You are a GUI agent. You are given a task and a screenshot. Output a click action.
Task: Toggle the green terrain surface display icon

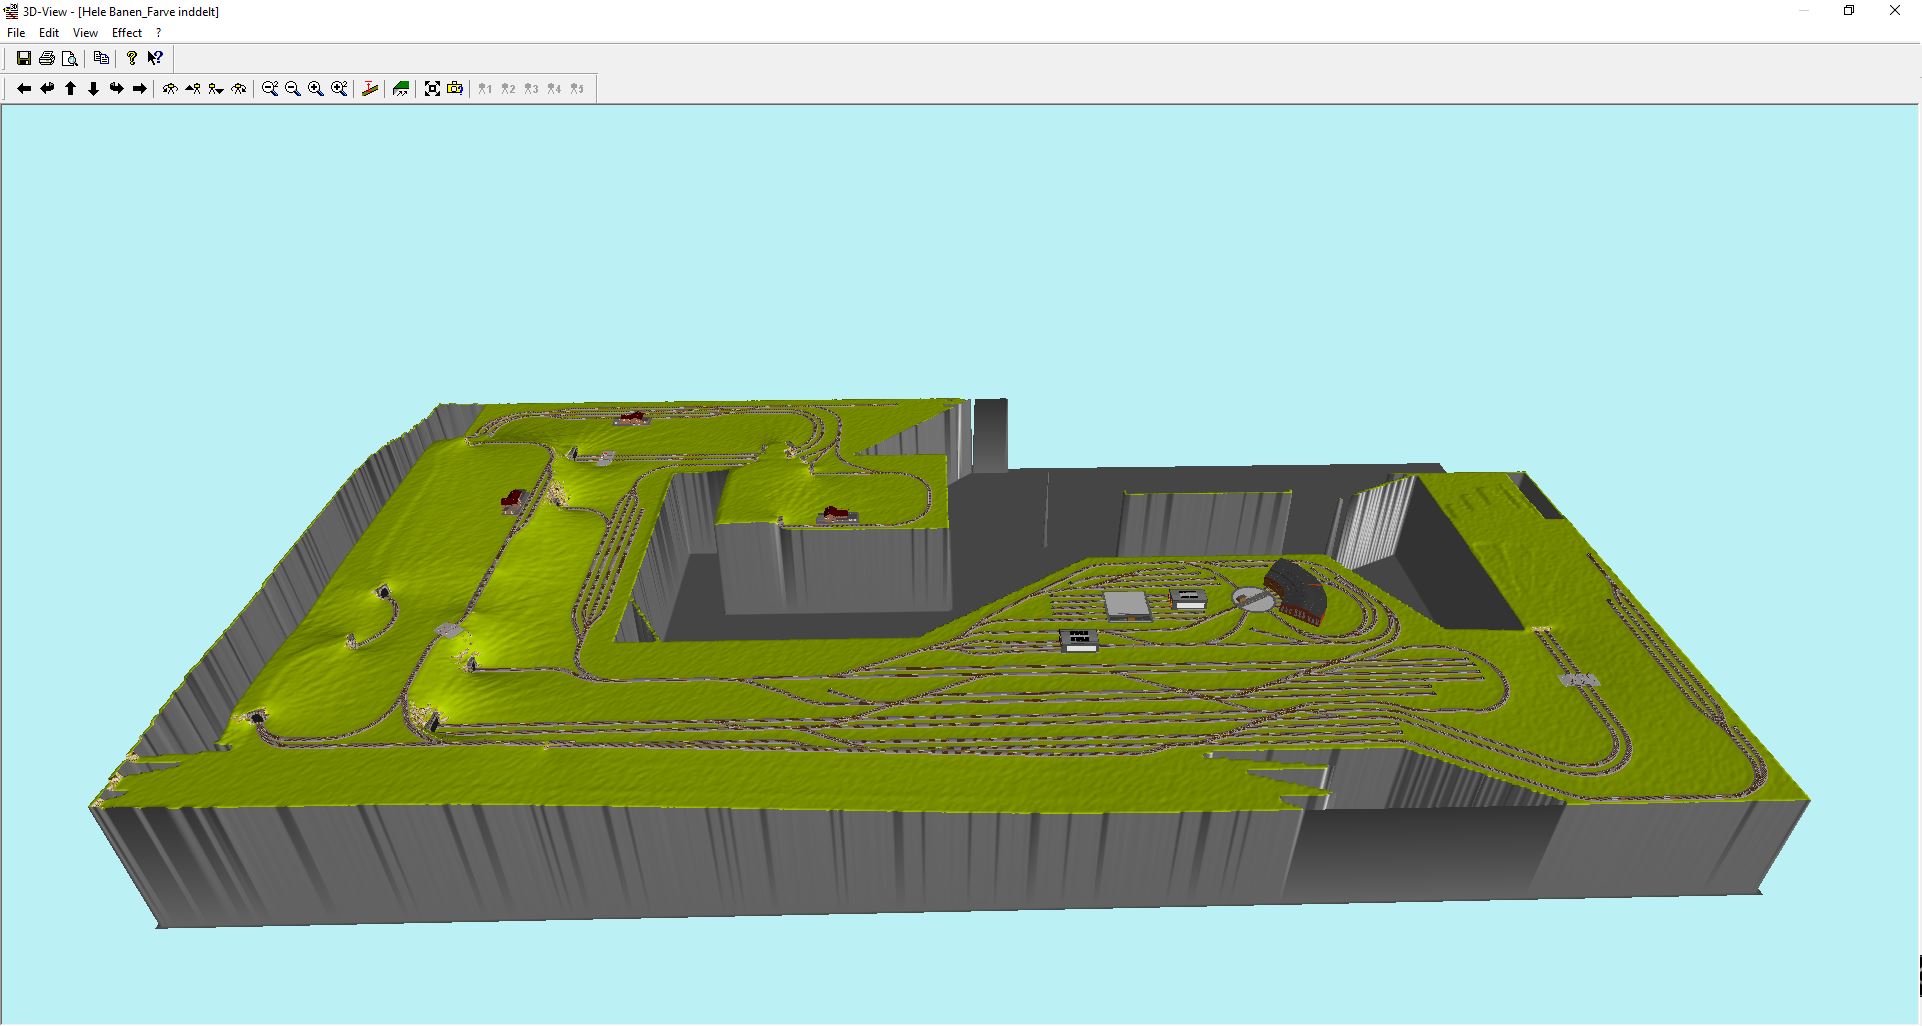coord(401,89)
